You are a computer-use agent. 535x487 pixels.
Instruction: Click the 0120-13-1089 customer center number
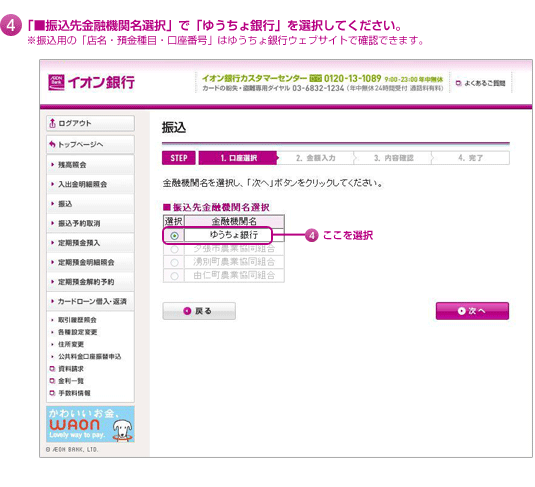pos(352,78)
